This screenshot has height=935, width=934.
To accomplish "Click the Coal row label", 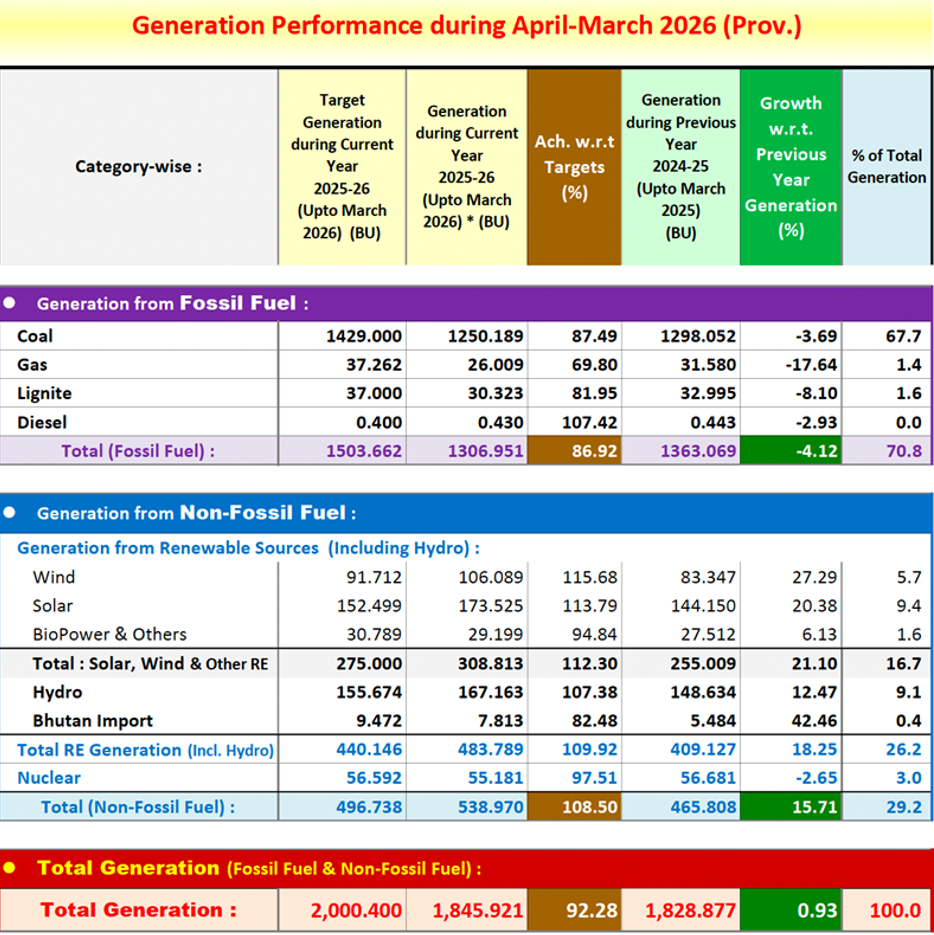I will tap(35, 337).
